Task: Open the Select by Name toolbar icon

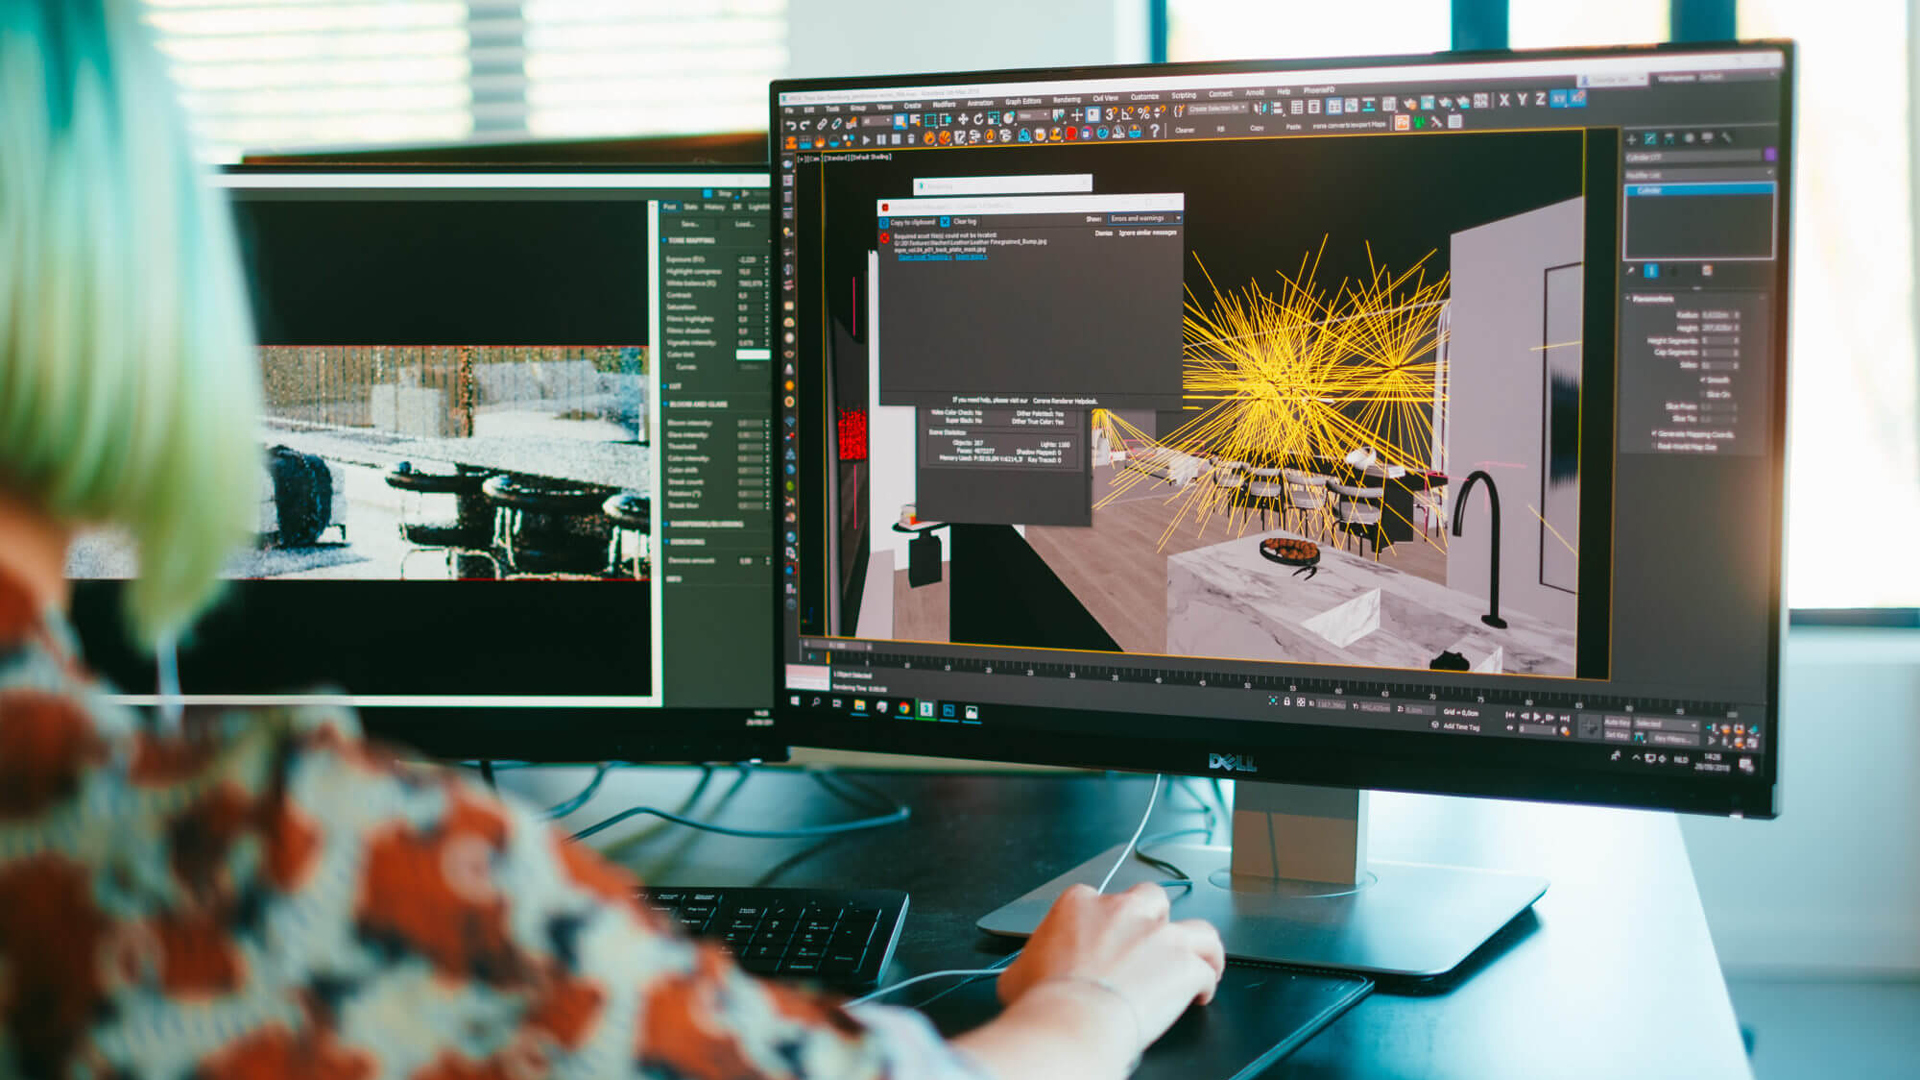Action: point(917,116)
